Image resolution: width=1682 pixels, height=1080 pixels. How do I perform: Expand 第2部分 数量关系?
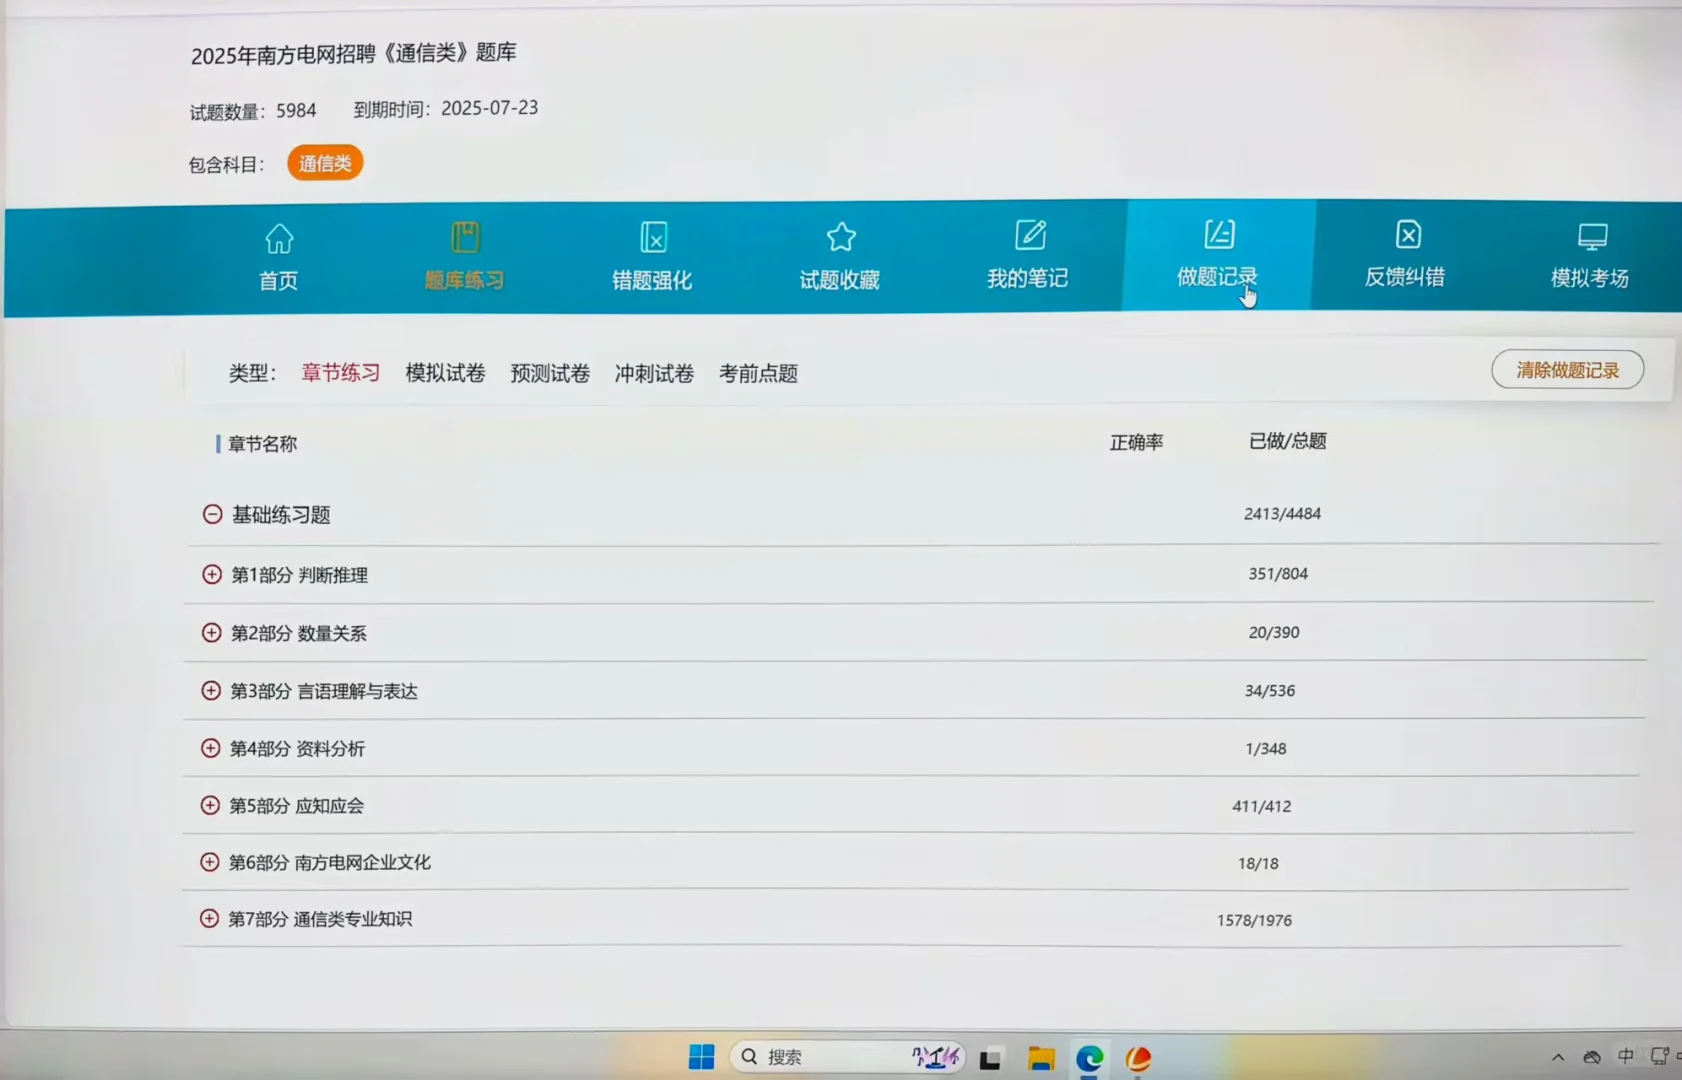(x=211, y=632)
